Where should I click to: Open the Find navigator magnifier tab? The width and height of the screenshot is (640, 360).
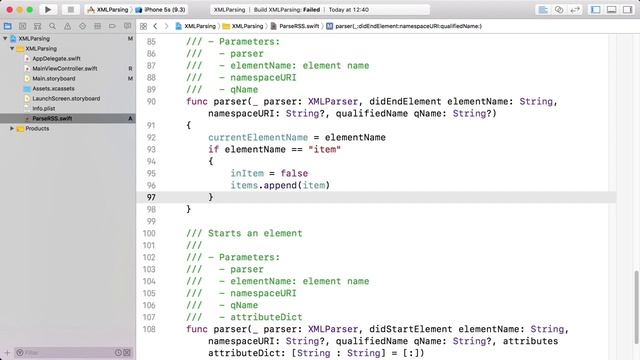click(52, 26)
